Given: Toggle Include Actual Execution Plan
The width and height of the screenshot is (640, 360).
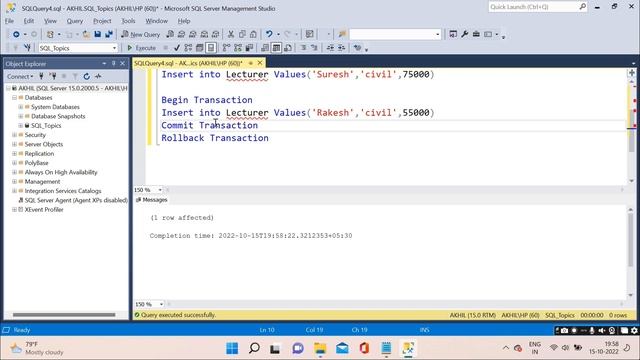Looking at the screenshot, I should point(226,48).
